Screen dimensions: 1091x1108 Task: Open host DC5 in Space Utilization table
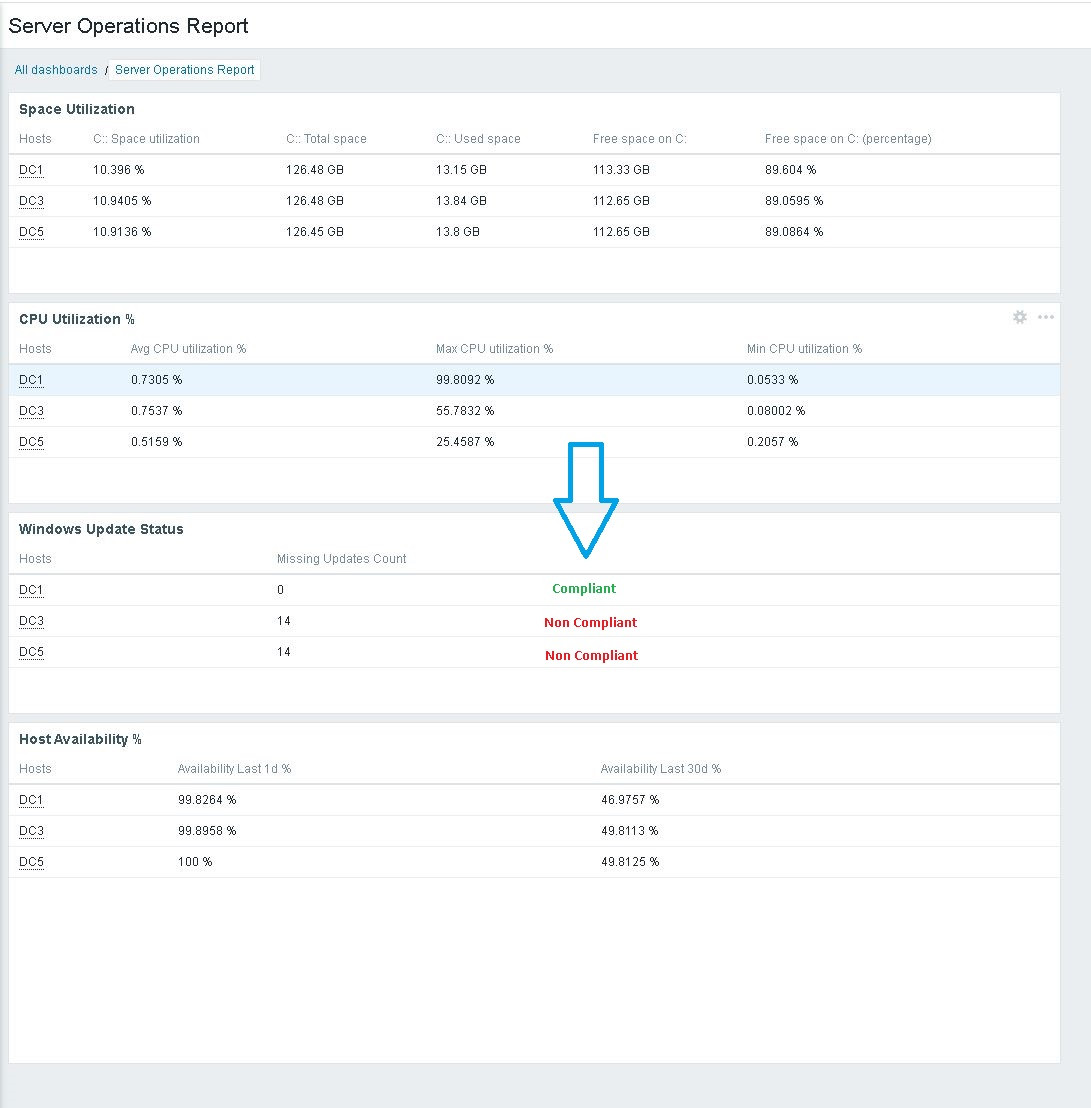(x=30, y=232)
